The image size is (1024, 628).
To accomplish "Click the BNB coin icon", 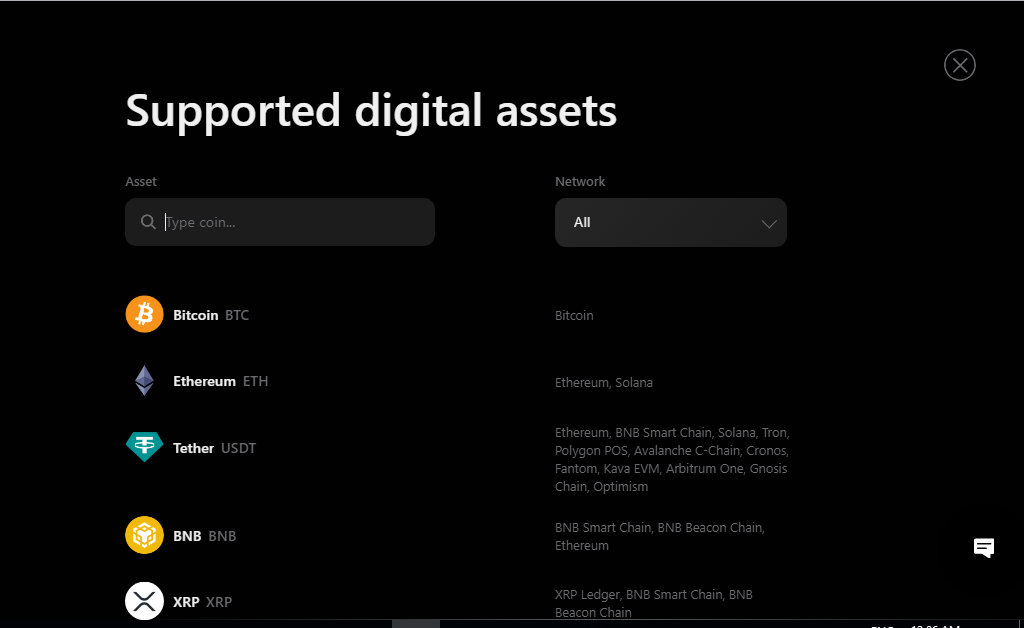I will [144, 535].
